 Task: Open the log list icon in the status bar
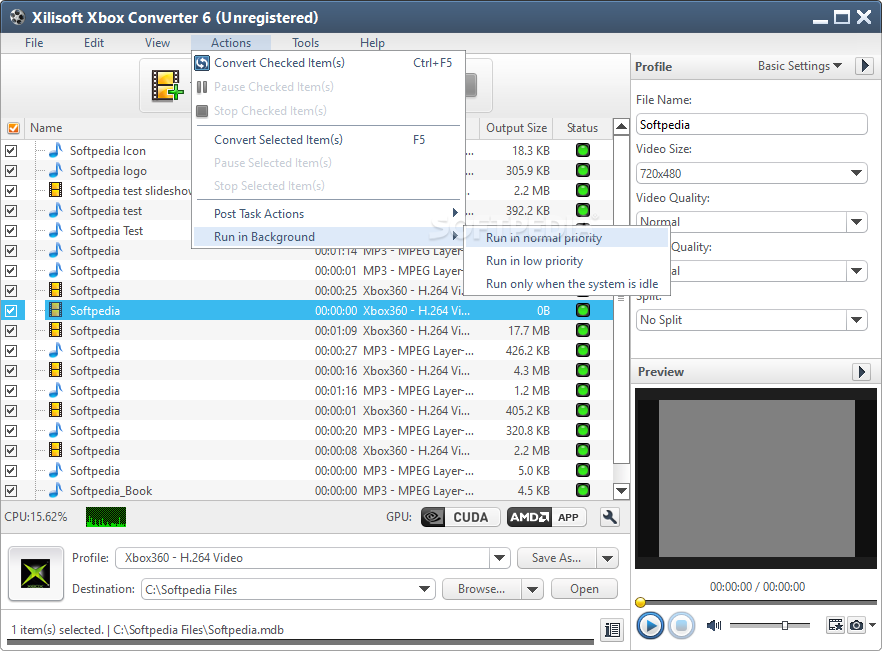pos(612,630)
